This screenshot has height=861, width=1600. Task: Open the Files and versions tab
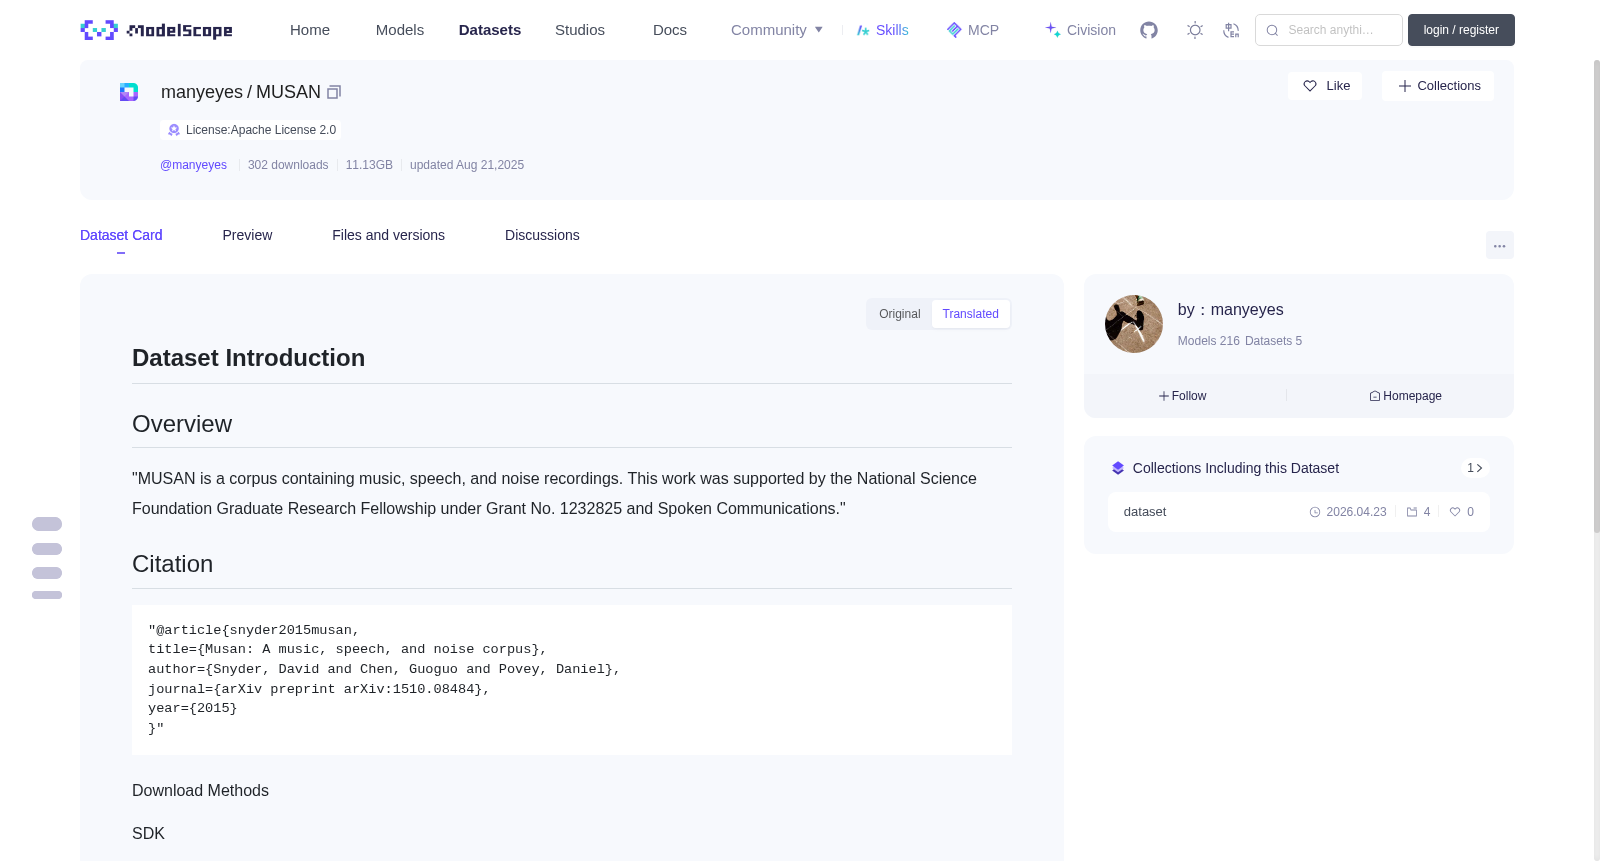coord(388,235)
